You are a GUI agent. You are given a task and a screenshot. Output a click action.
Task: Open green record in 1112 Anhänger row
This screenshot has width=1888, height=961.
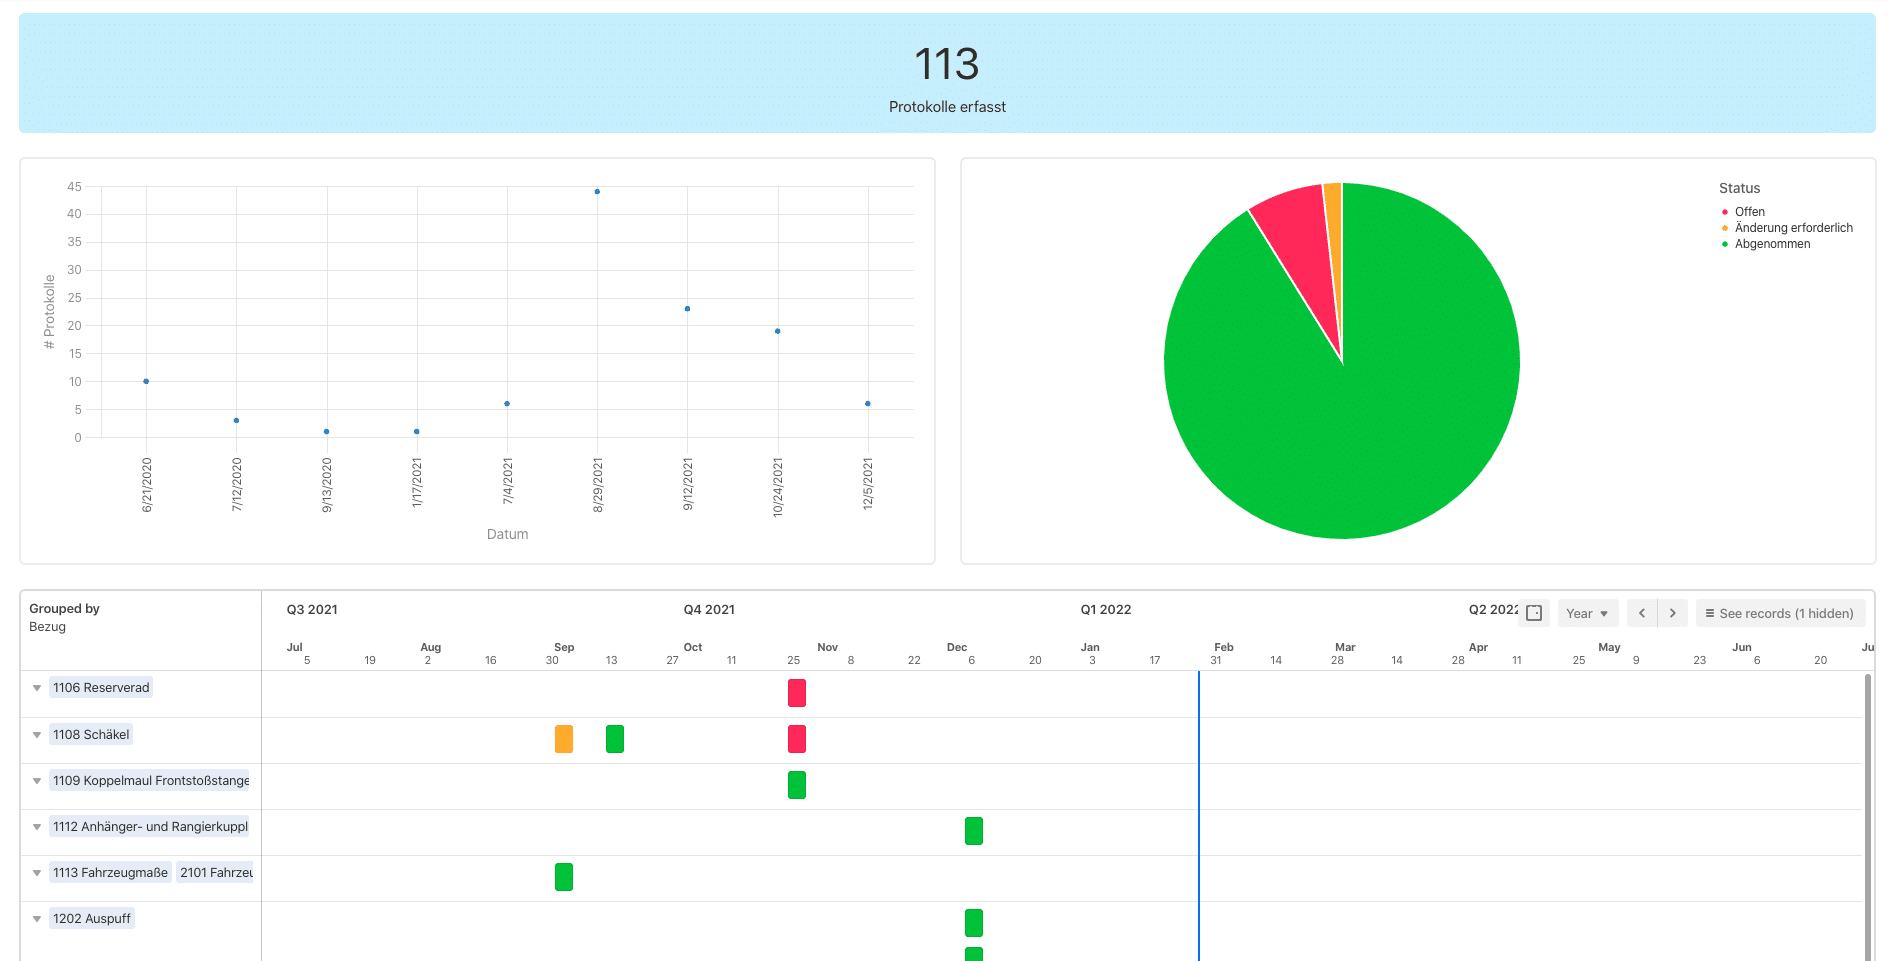(x=974, y=831)
